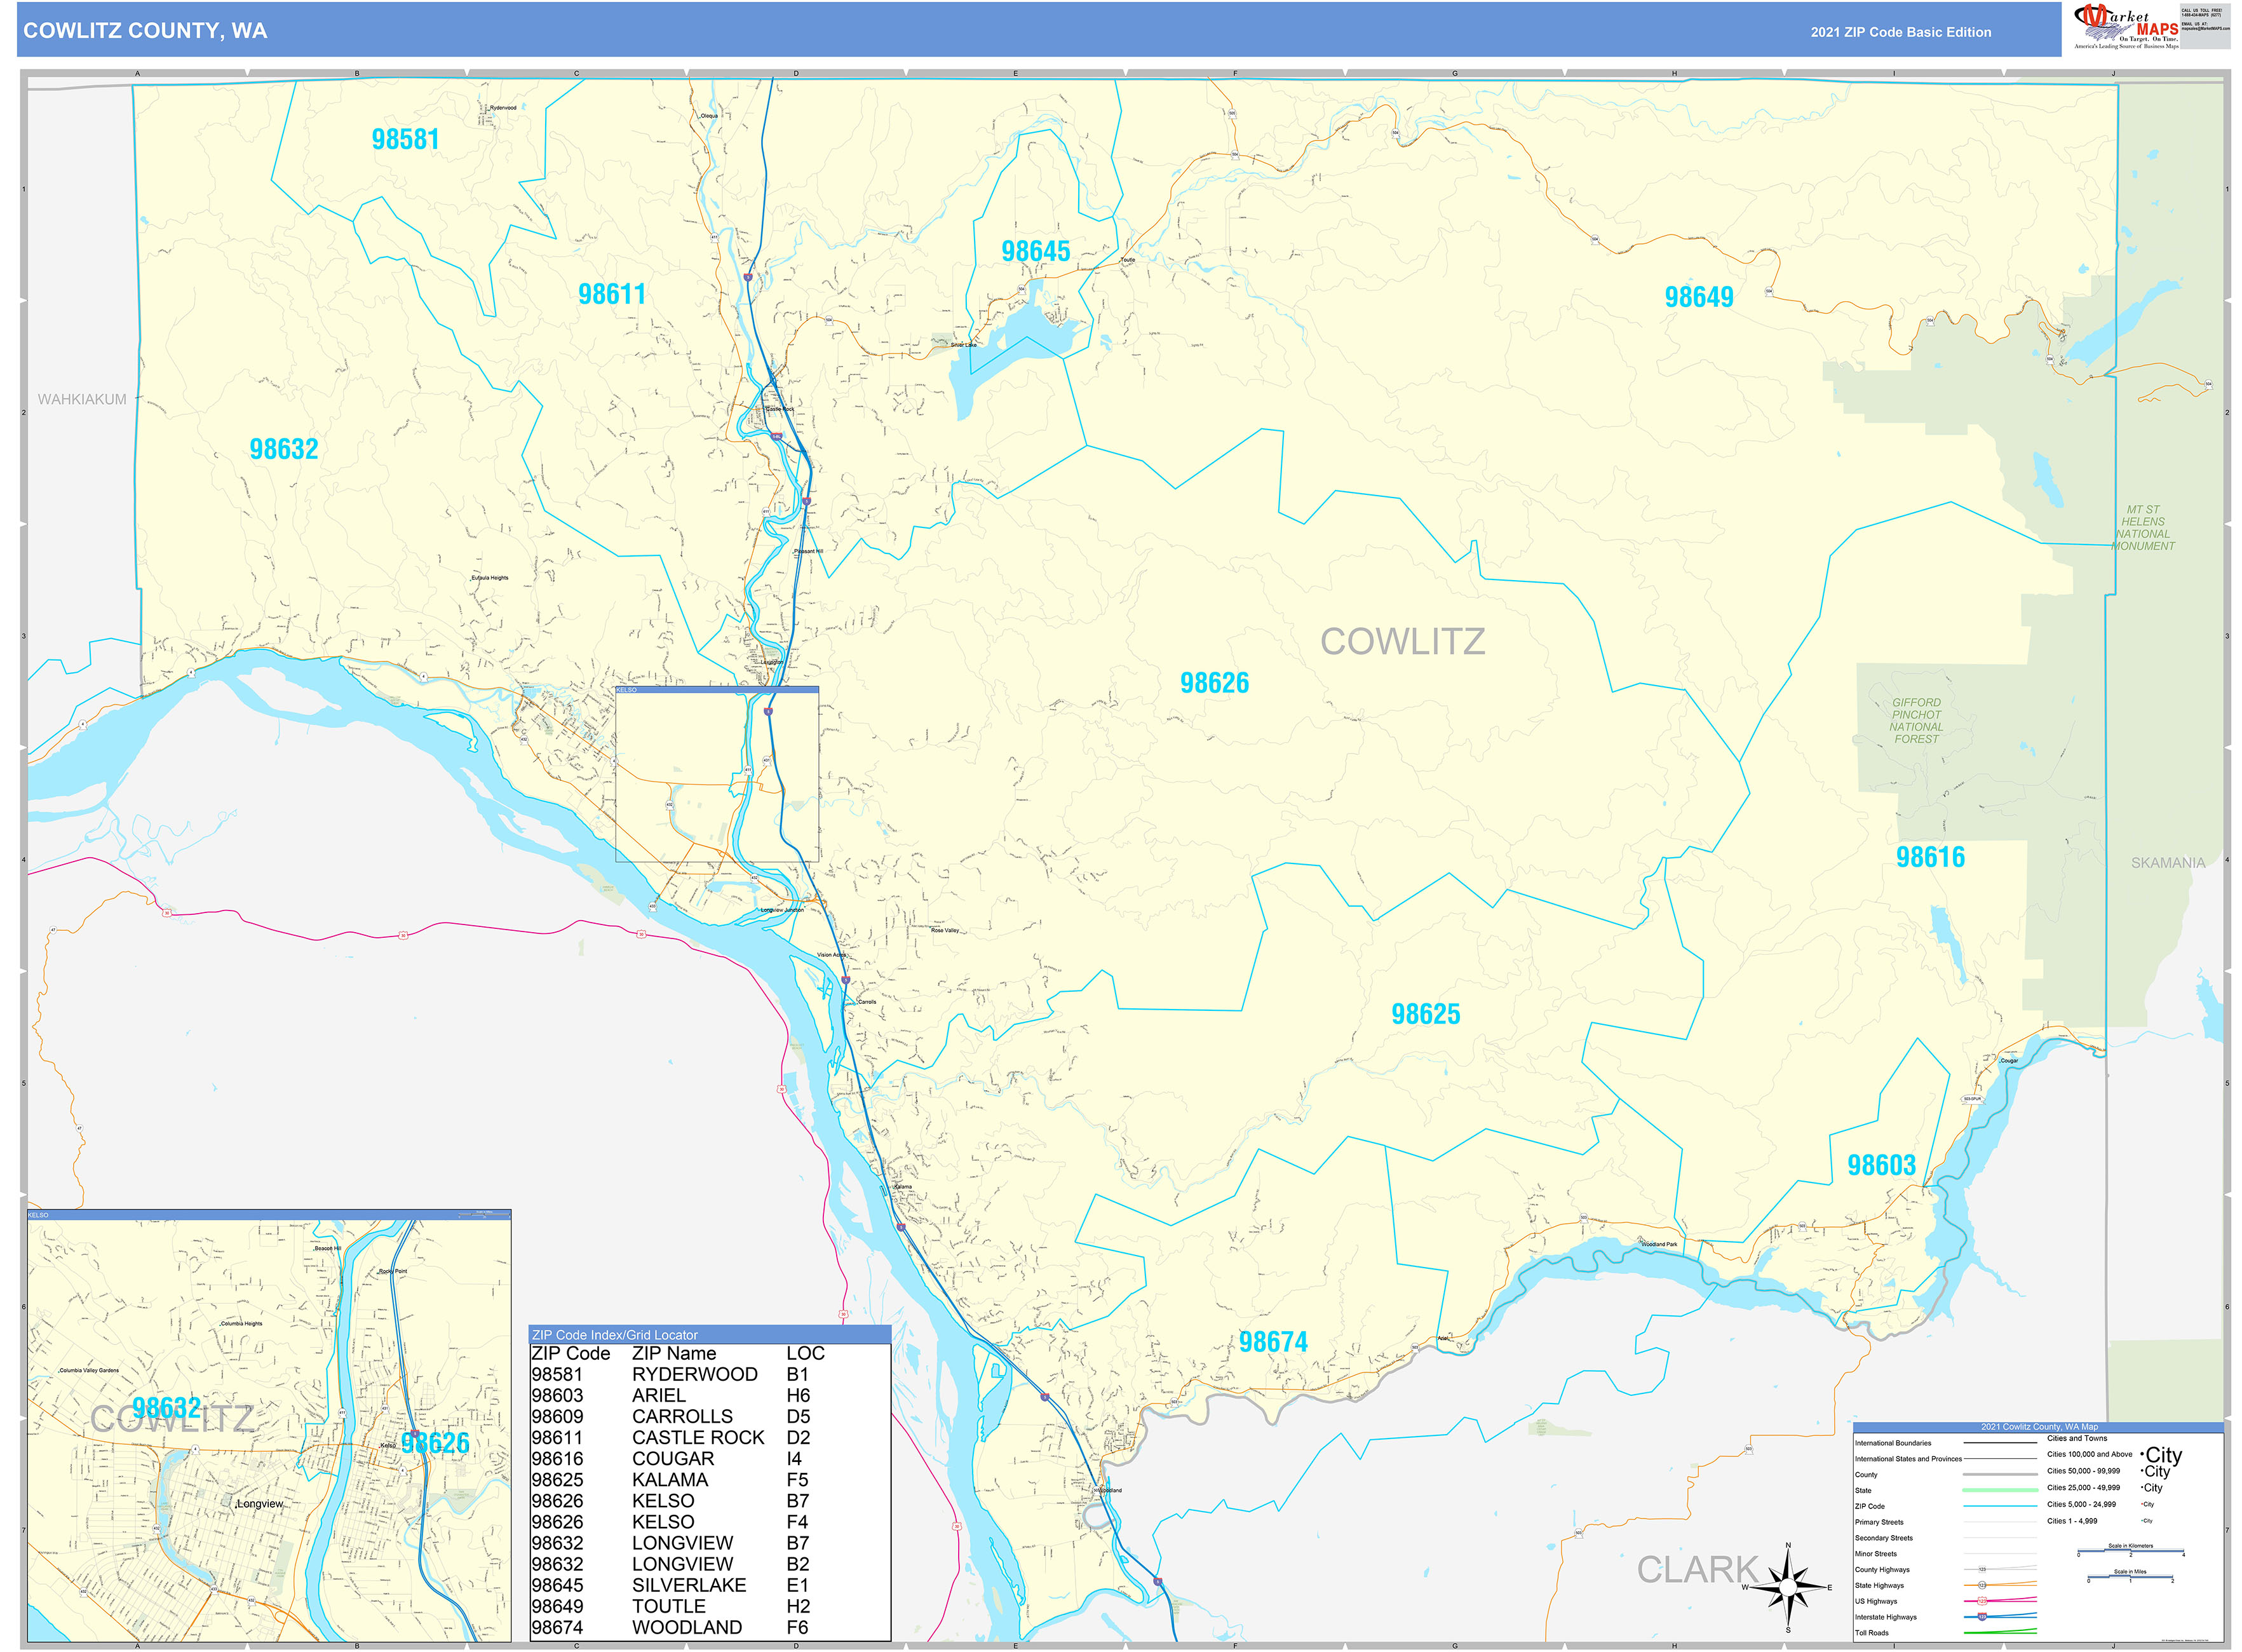
Task: Click the 98625 ZIP code label on map
Action: 1425,1014
